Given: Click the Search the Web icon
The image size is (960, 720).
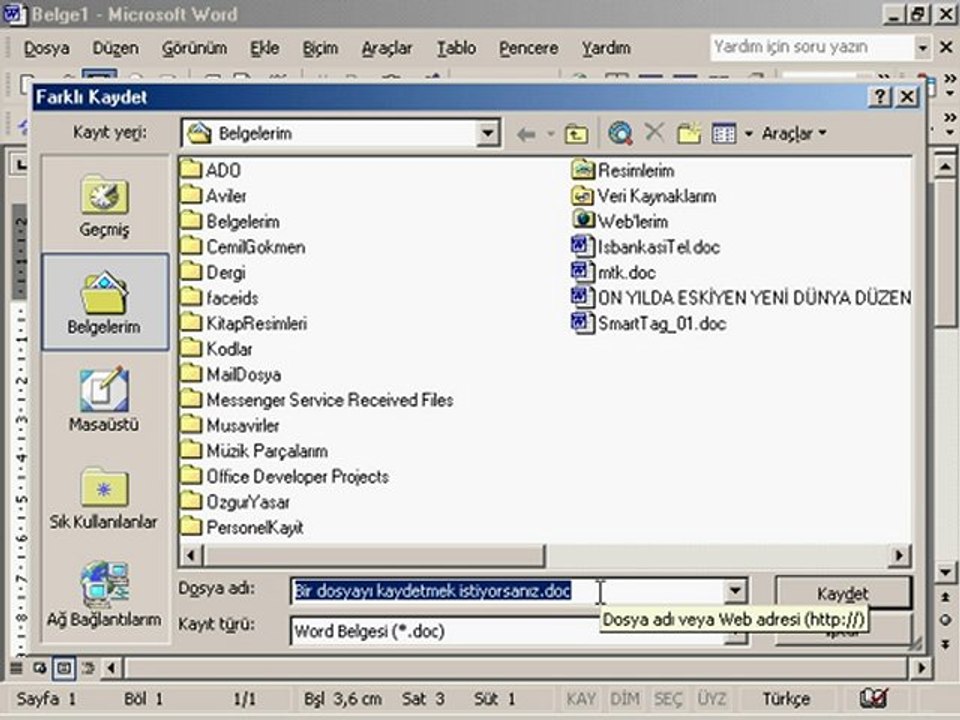Looking at the screenshot, I should (620, 133).
